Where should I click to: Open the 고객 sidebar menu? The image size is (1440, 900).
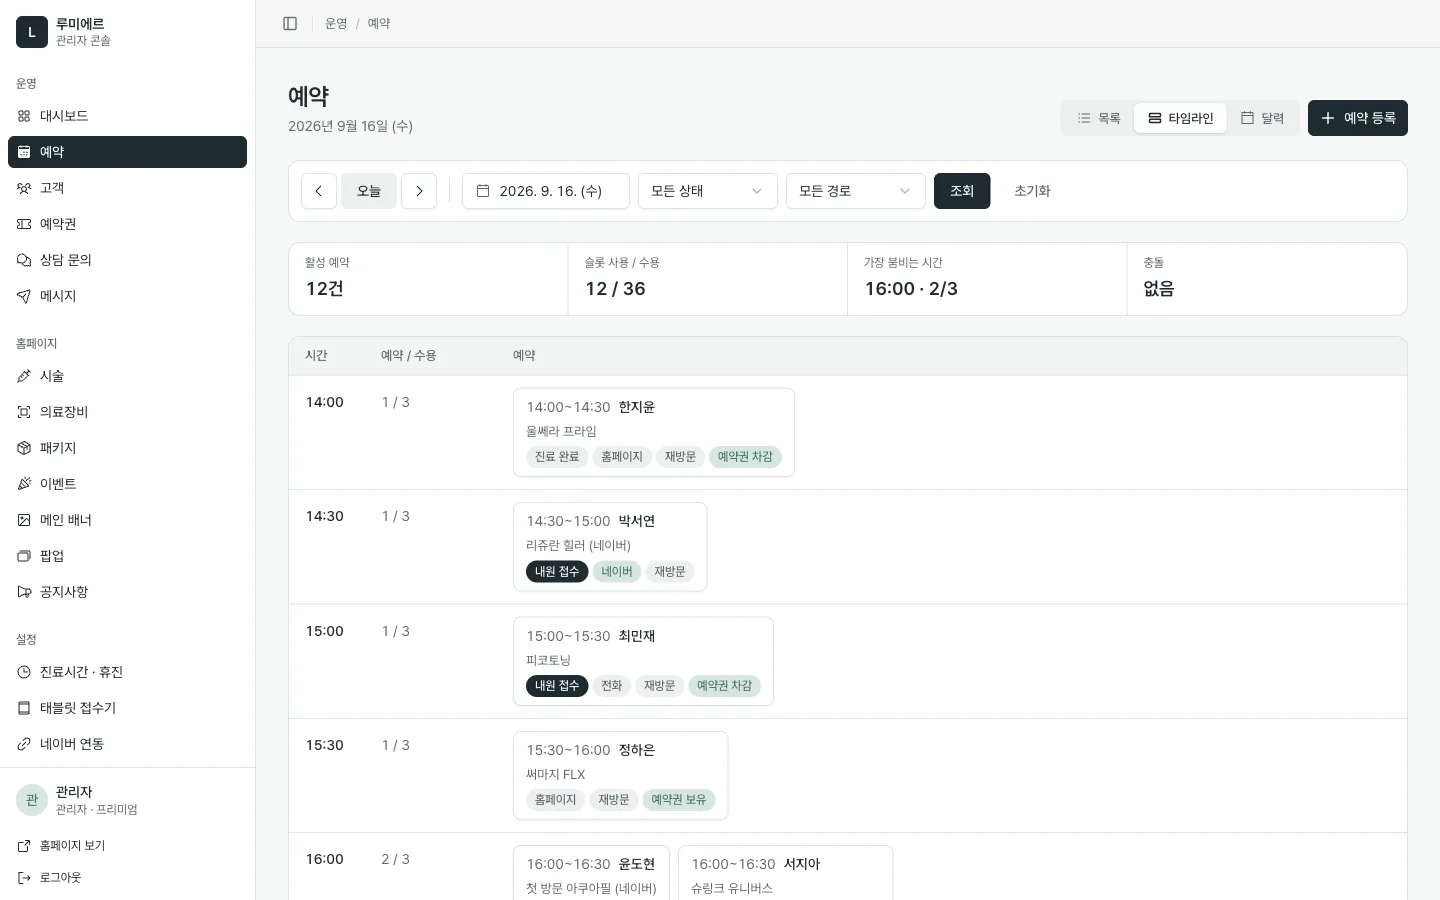pos(127,188)
